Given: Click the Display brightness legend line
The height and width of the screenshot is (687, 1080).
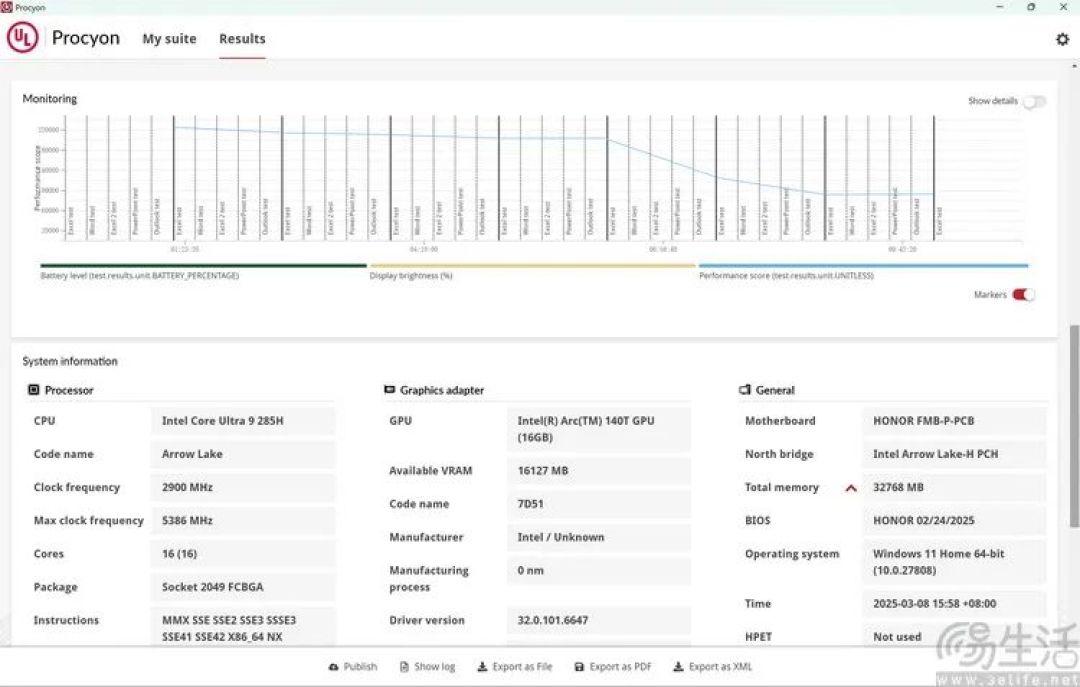Looking at the screenshot, I should (532, 265).
